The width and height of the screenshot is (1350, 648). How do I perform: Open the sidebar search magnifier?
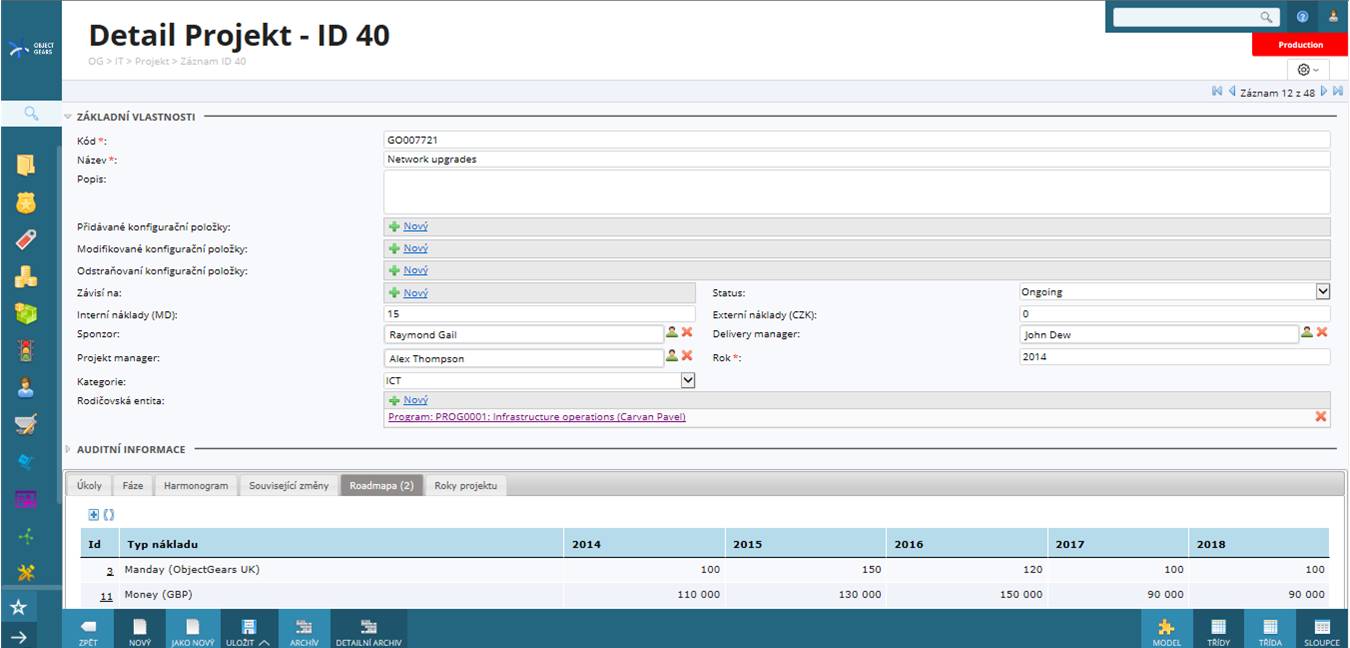pos(30,114)
